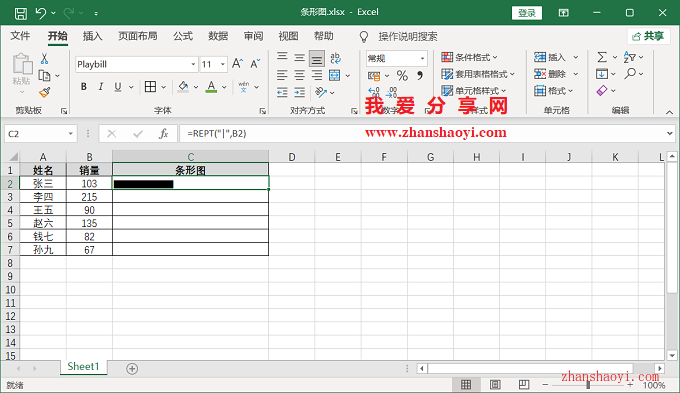The image size is (680, 393).
Task: Toggle bottom vertical align
Action: (x=317, y=58)
